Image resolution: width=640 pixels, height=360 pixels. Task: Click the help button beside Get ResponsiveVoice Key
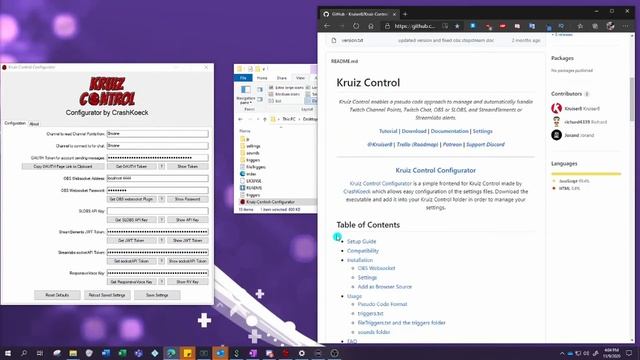(162, 282)
